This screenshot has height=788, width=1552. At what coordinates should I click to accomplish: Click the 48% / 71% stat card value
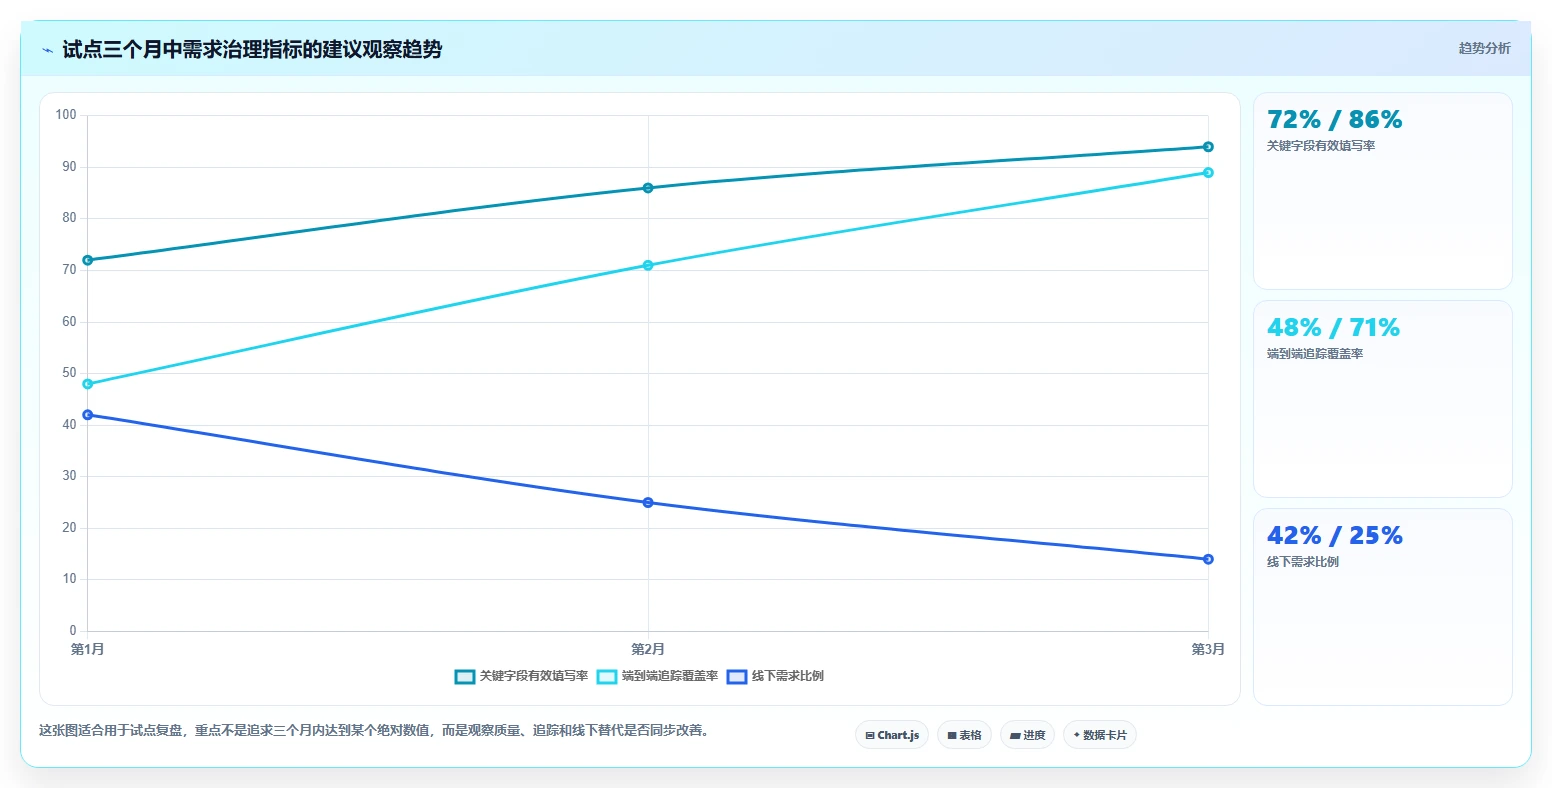tap(1333, 328)
